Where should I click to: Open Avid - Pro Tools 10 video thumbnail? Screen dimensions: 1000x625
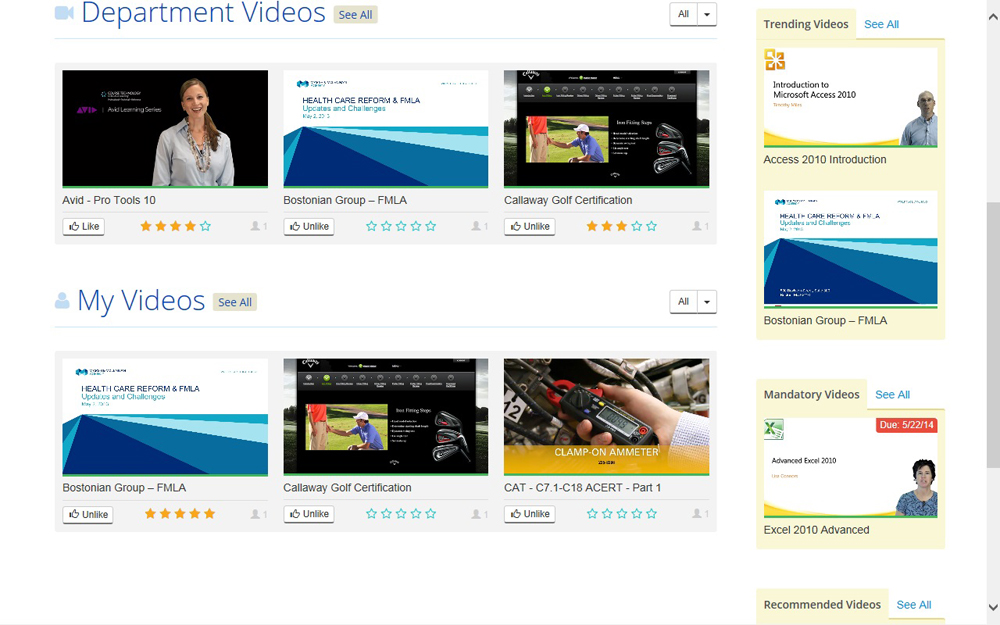pyautogui.click(x=165, y=129)
